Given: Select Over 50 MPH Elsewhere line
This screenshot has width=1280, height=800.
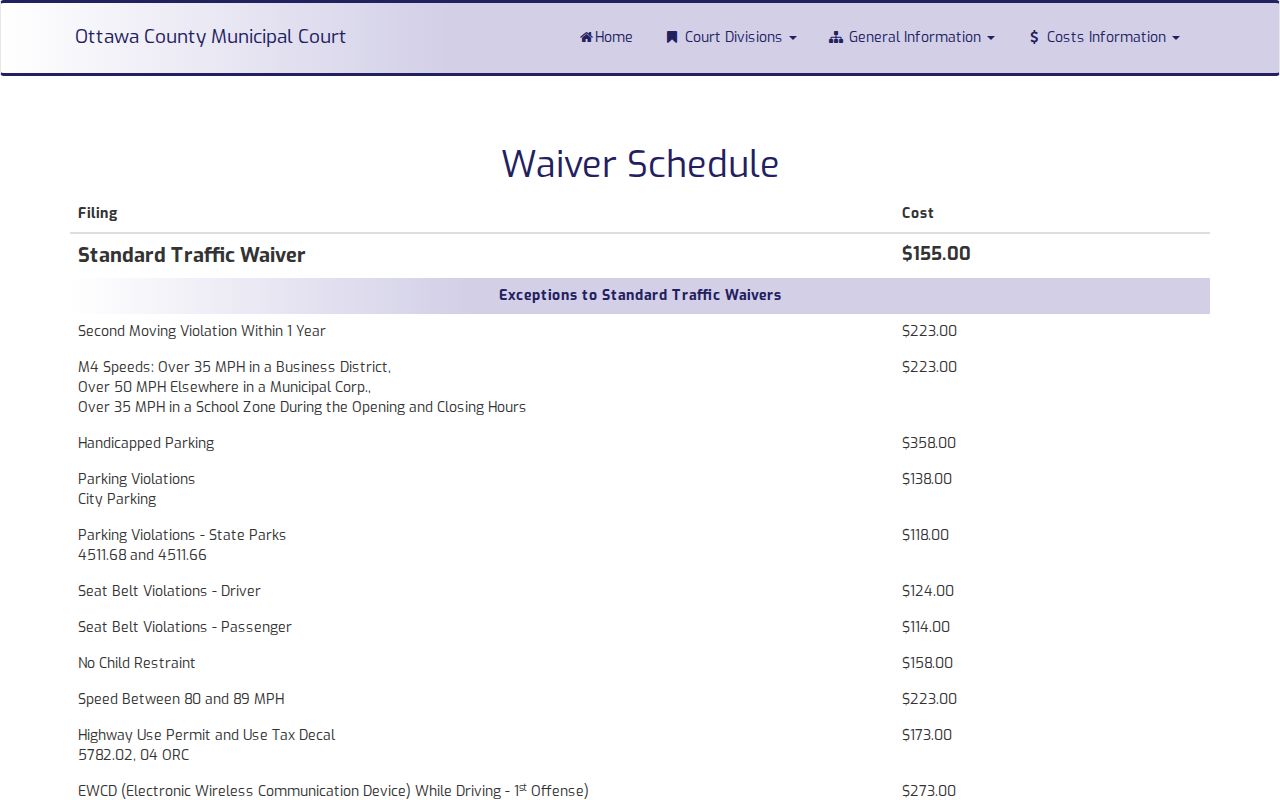Looking at the screenshot, I should click(225, 387).
